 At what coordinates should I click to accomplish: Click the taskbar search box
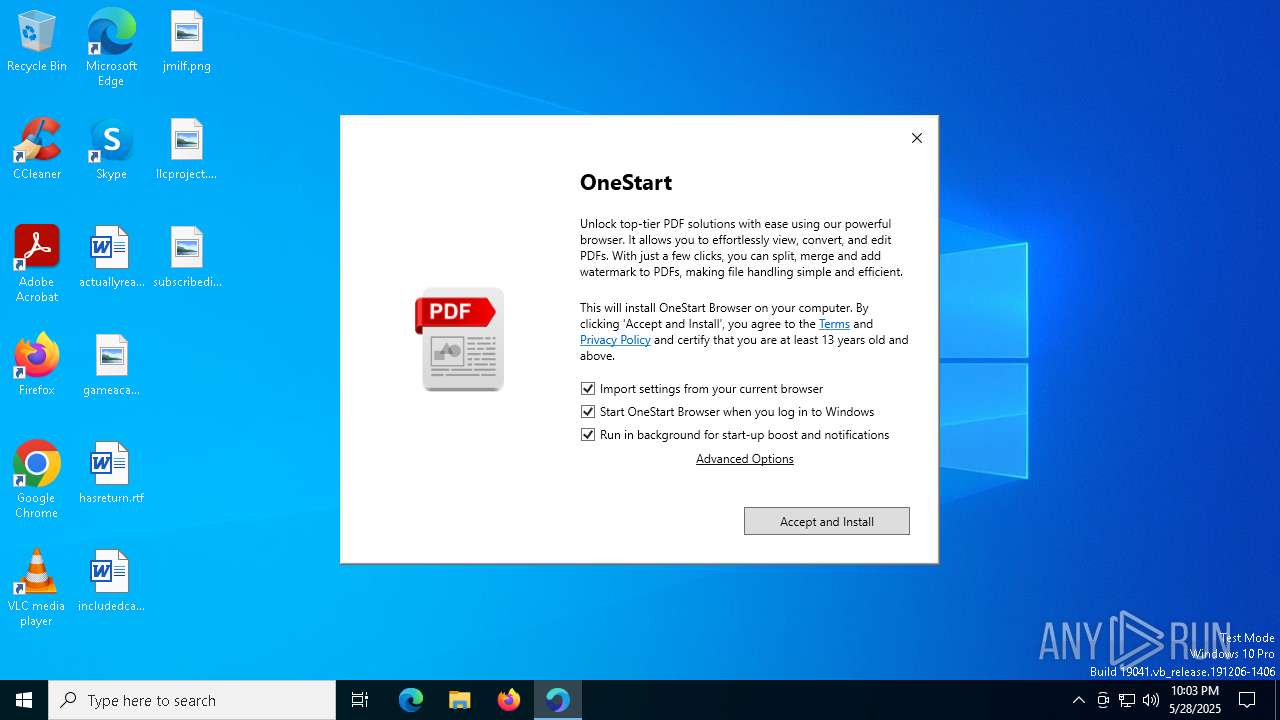point(192,700)
